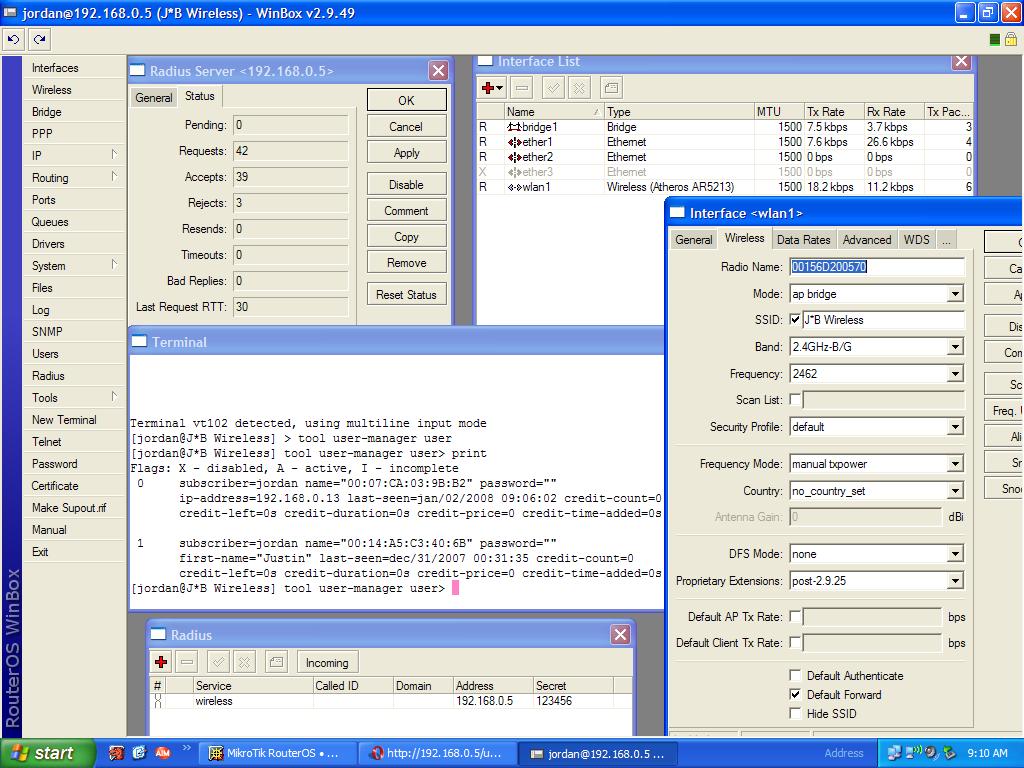Uncheck the Default Forward checkbox
Image resolution: width=1024 pixels, height=768 pixels.
(x=796, y=694)
